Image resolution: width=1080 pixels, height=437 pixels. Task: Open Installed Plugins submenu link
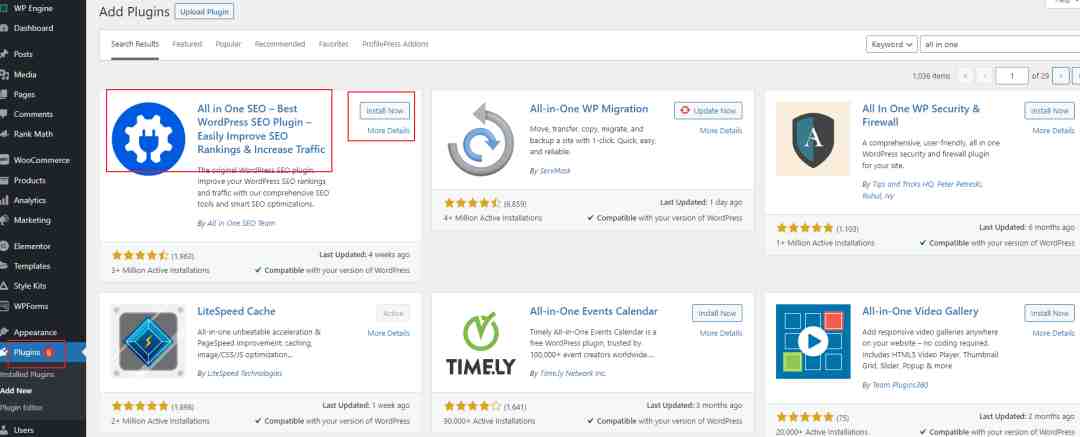click(x=28, y=375)
